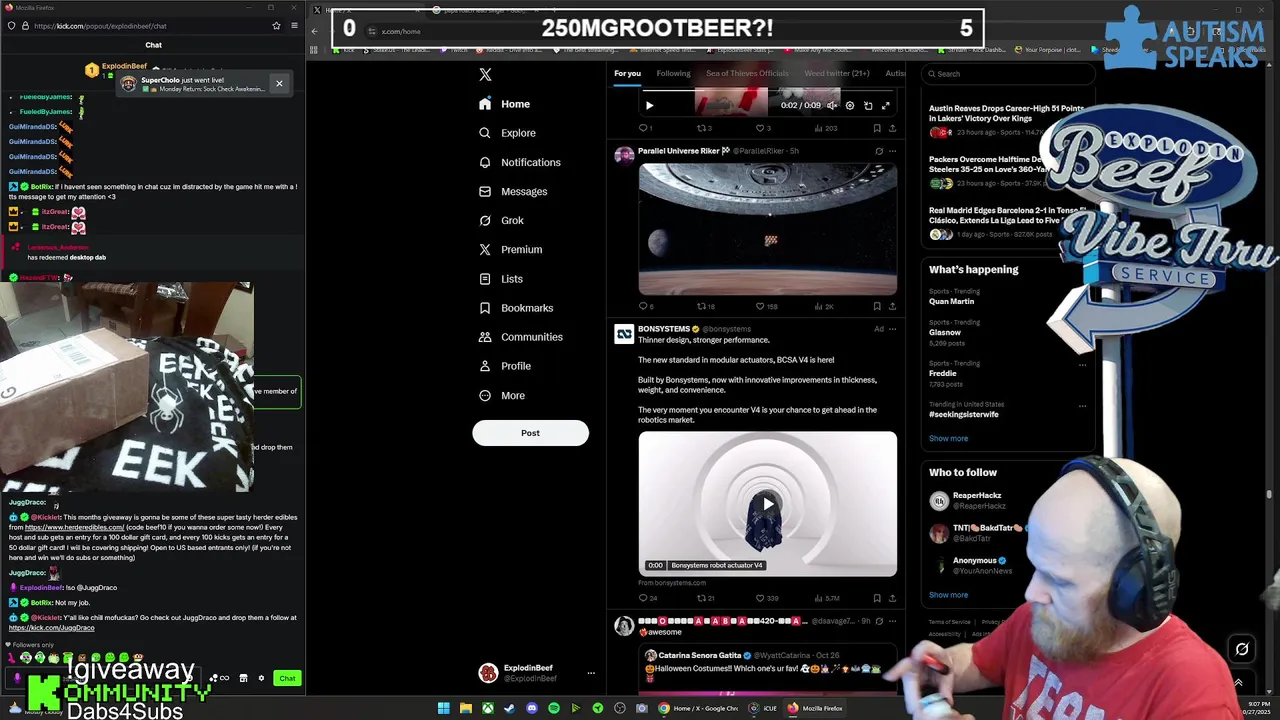Switch to the For you tab

627,73
